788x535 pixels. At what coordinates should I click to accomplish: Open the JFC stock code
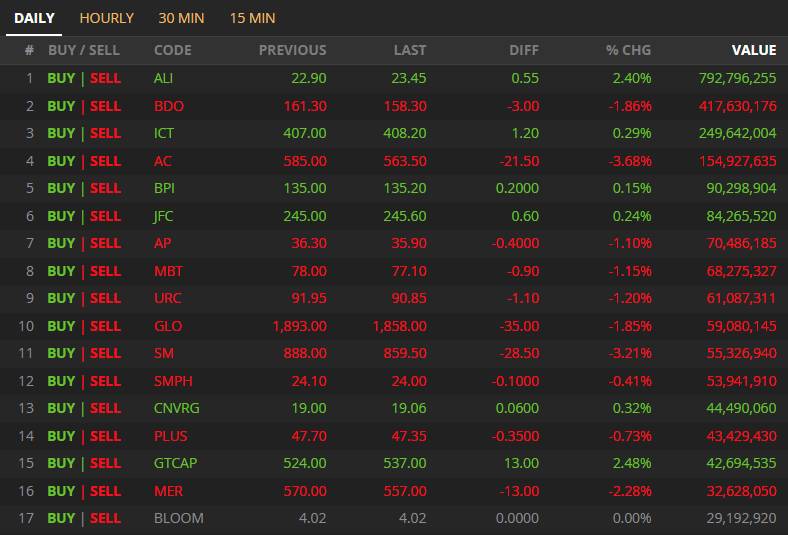coord(163,216)
